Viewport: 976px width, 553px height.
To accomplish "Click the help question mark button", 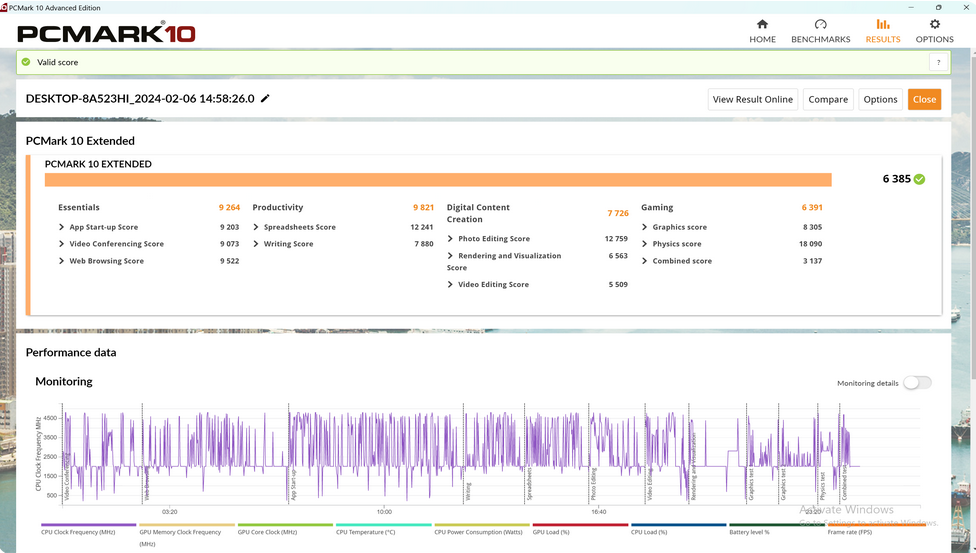I will tap(938, 62).
